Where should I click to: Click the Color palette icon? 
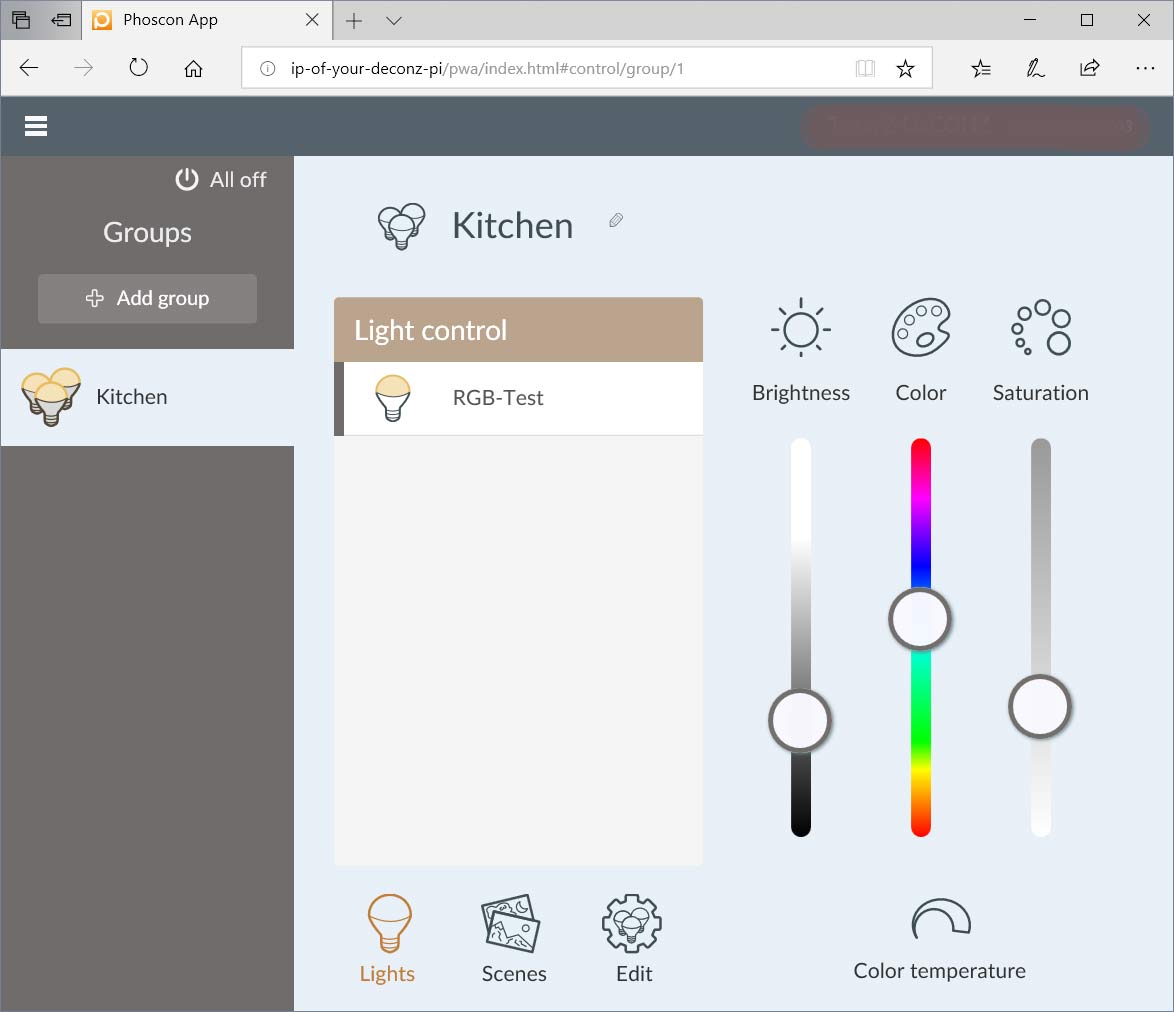pyautogui.click(x=920, y=328)
